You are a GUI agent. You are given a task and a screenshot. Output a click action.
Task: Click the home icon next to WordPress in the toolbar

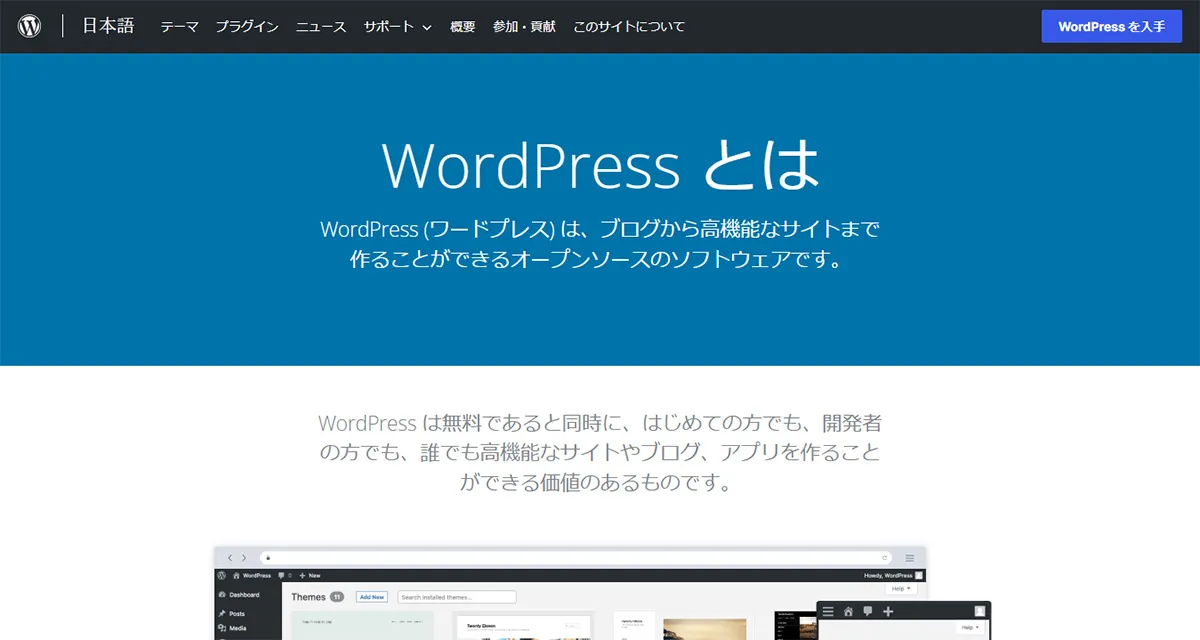[236, 575]
